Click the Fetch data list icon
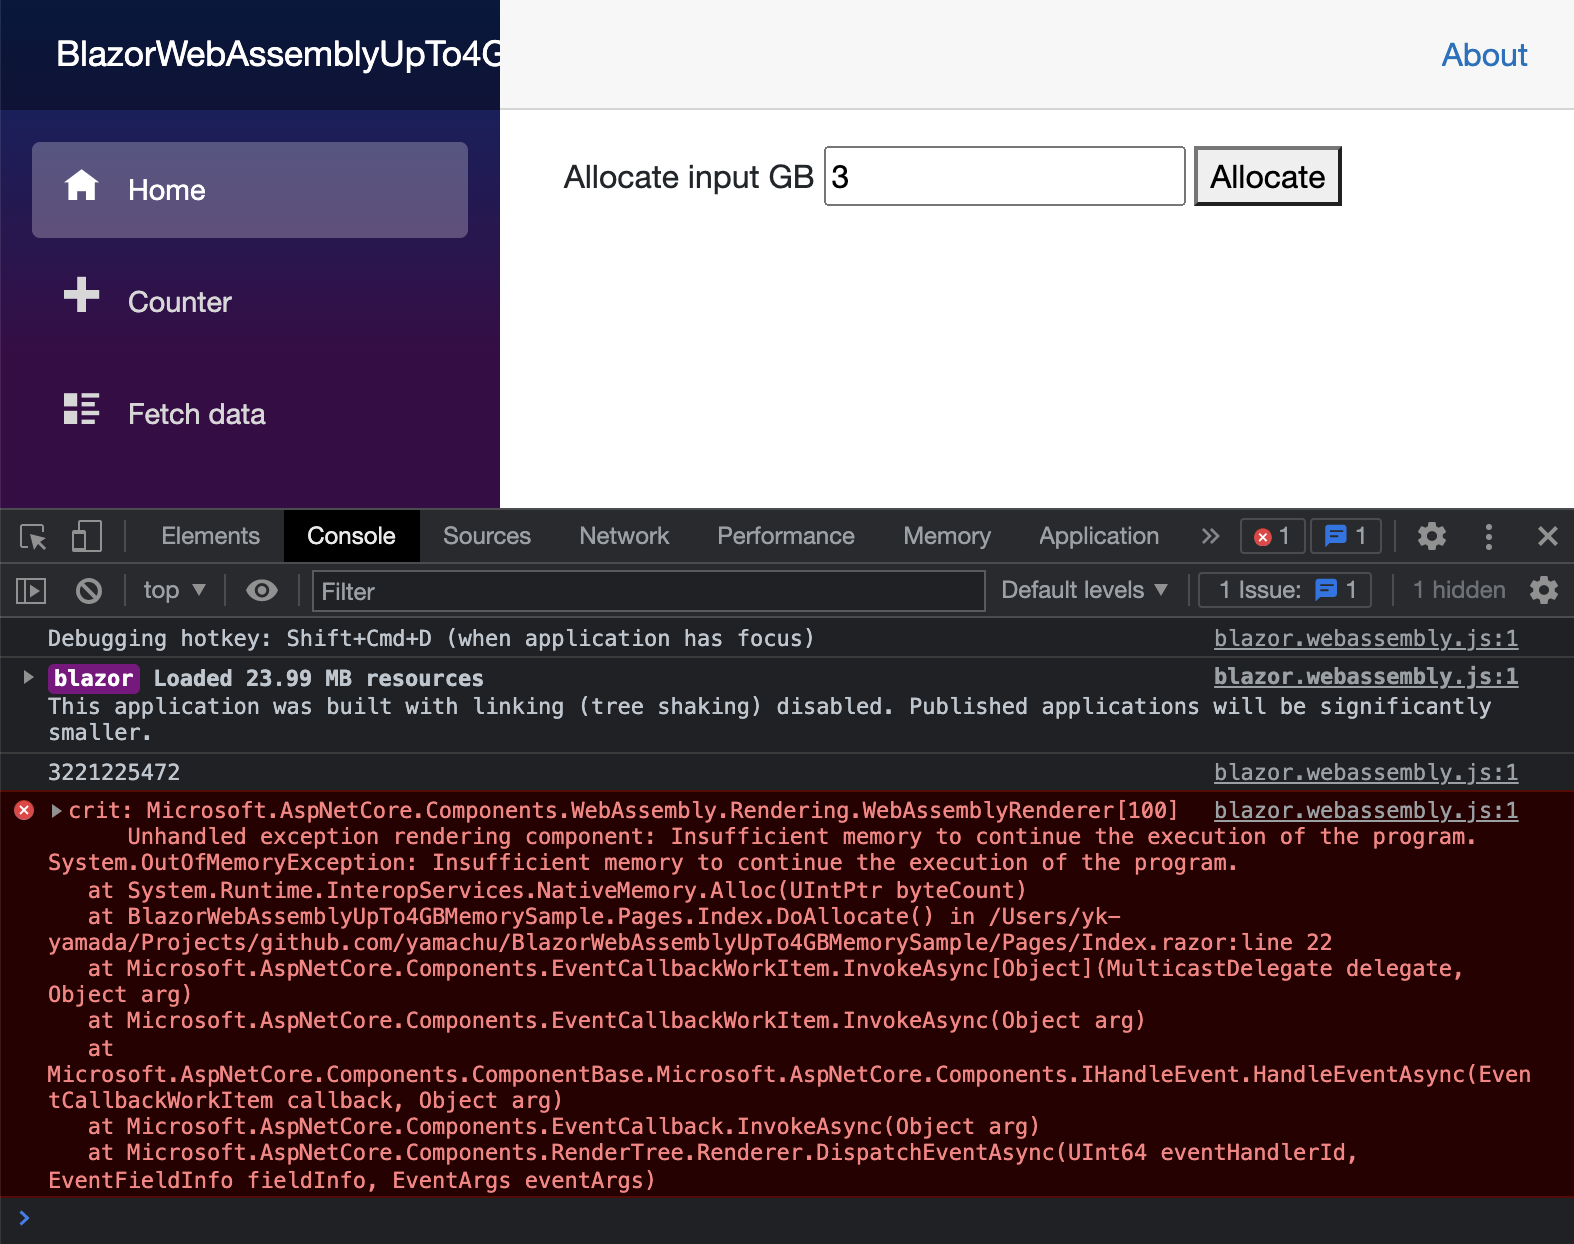Image resolution: width=1574 pixels, height=1244 pixels. click(81, 408)
